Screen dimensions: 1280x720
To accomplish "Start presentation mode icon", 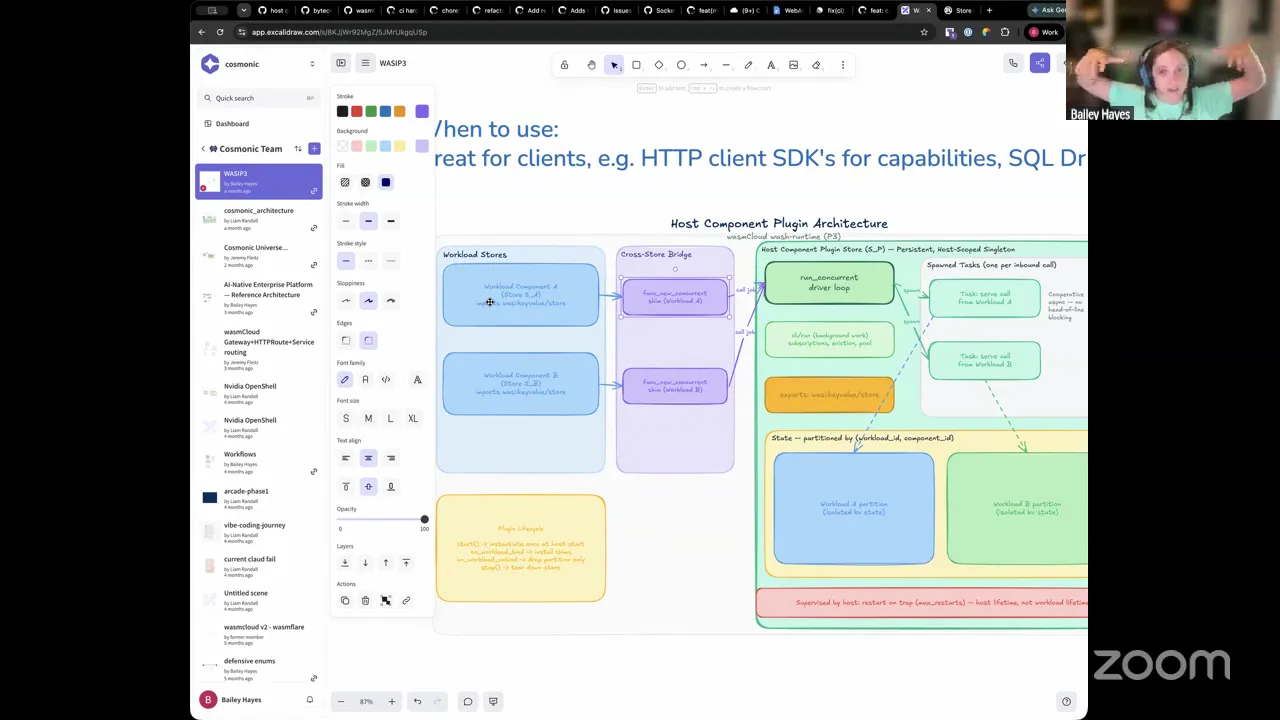I will pyautogui.click(x=493, y=702).
